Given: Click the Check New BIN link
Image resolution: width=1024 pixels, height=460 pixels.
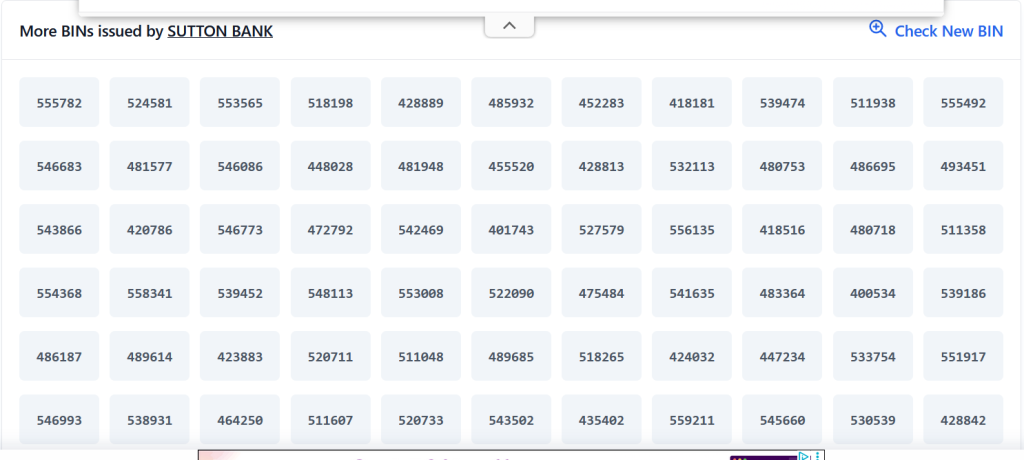Looking at the screenshot, I should point(948,31).
